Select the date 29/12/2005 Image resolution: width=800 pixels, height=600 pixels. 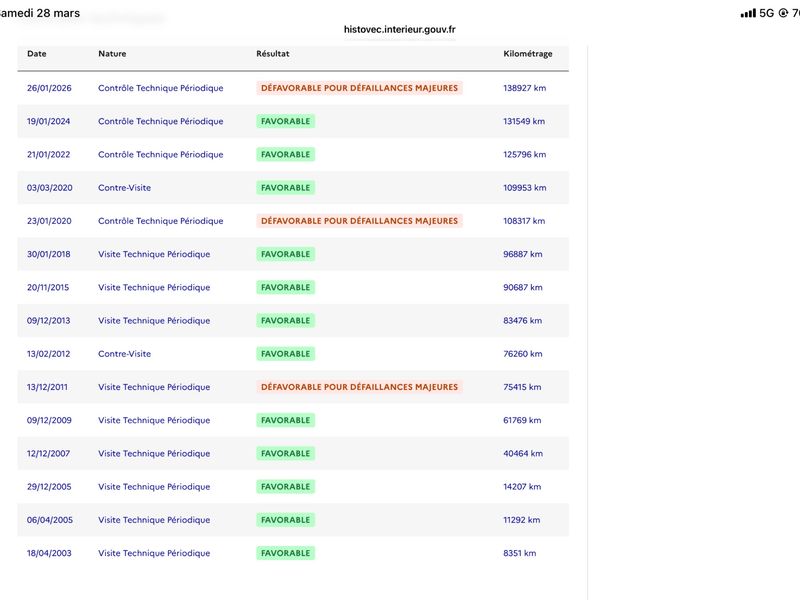[49, 486]
